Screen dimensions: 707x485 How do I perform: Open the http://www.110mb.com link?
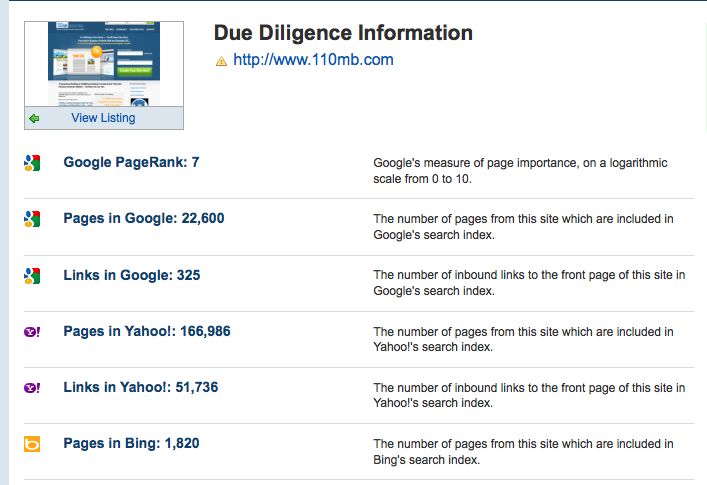[x=313, y=59]
